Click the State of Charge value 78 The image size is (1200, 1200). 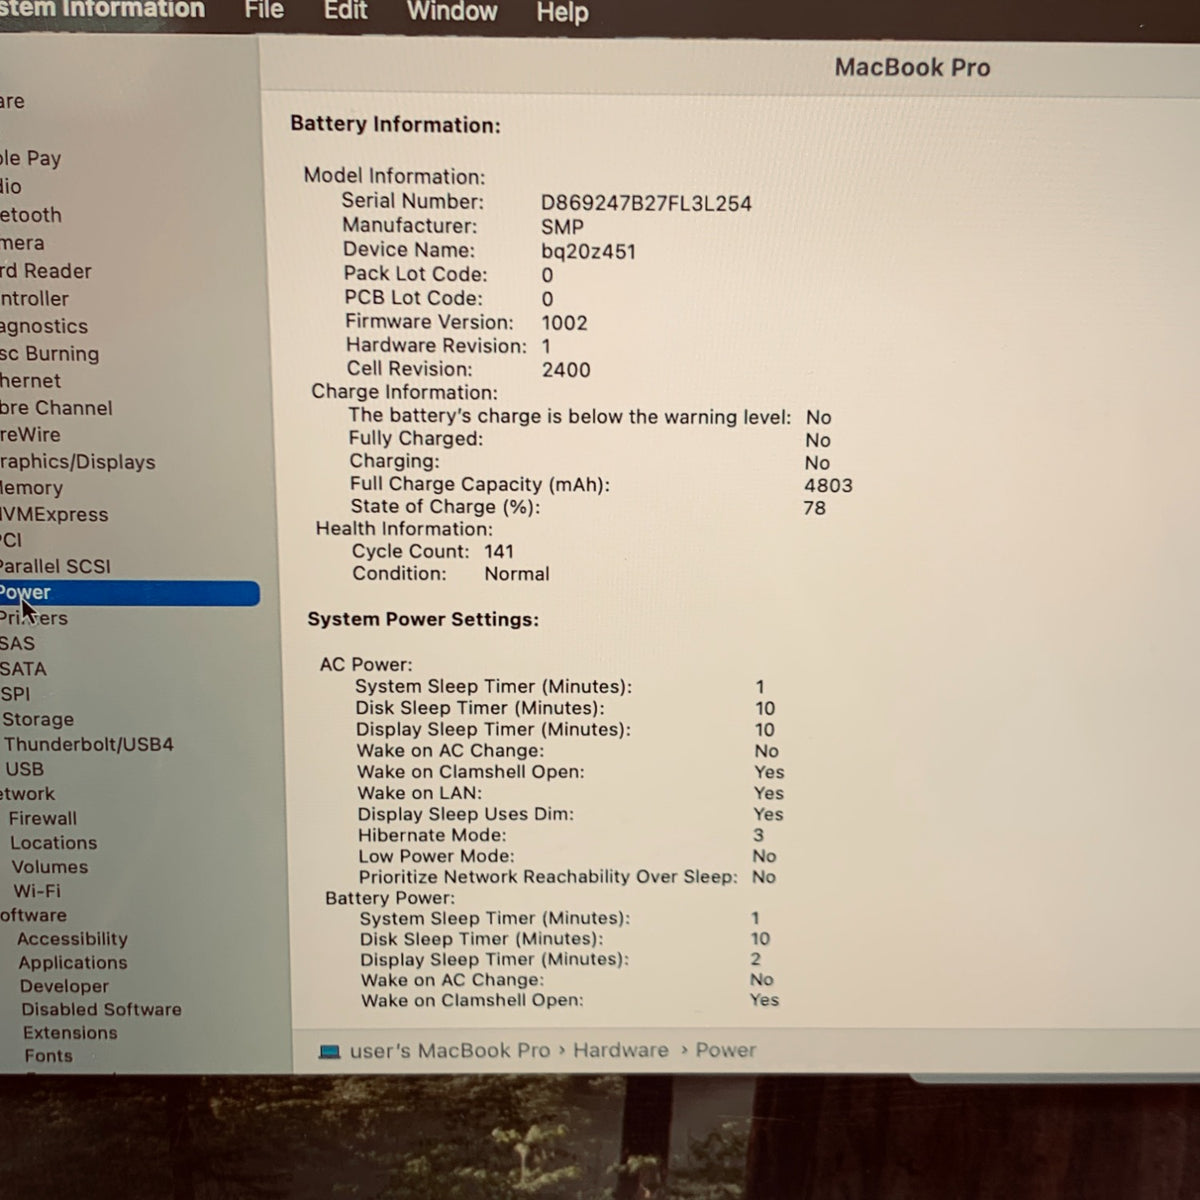(815, 508)
